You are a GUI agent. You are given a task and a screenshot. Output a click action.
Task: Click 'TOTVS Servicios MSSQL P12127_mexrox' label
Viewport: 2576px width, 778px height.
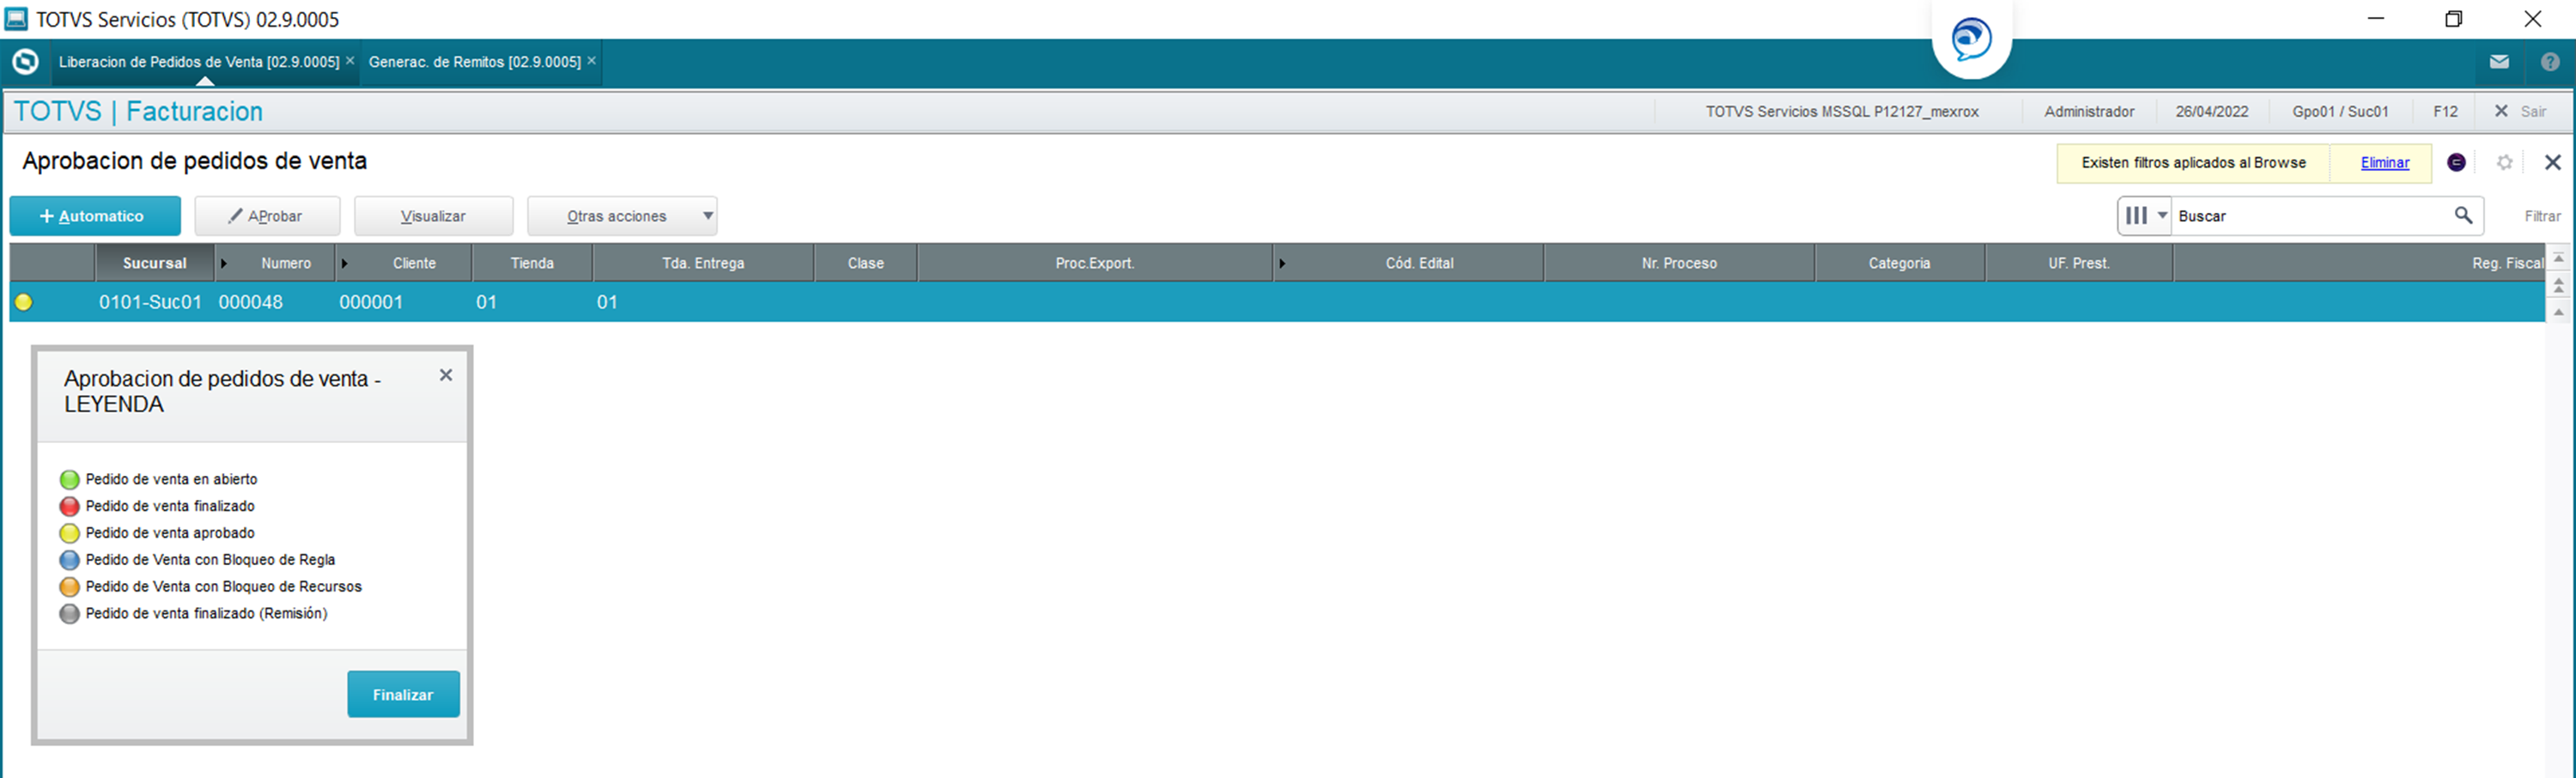1842,111
